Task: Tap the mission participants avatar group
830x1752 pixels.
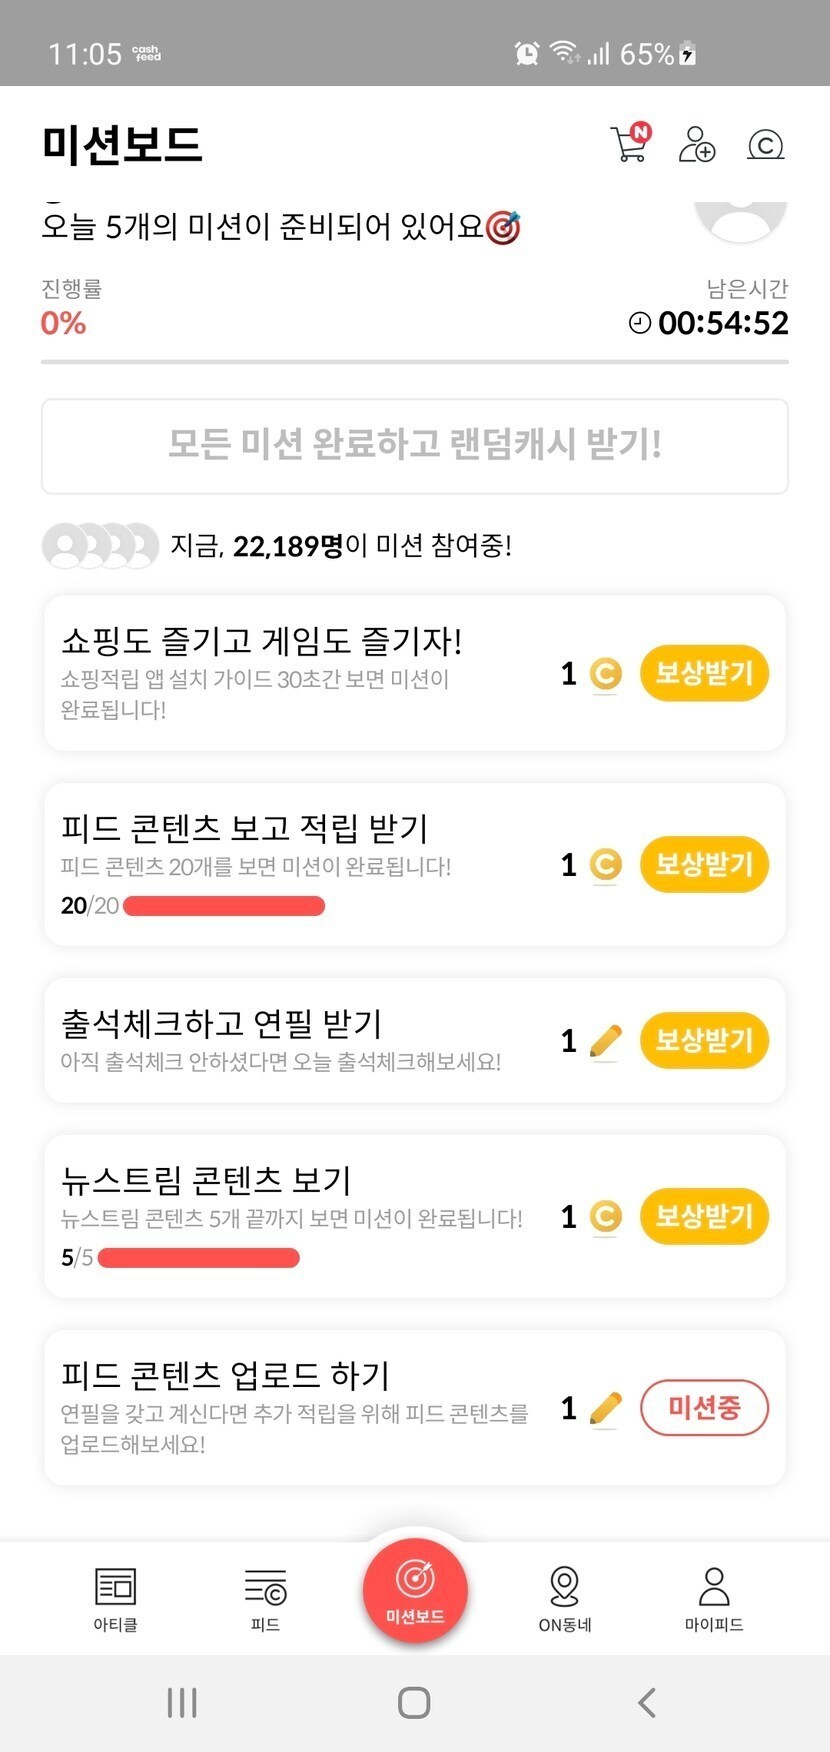Action: (x=100, y=546)
